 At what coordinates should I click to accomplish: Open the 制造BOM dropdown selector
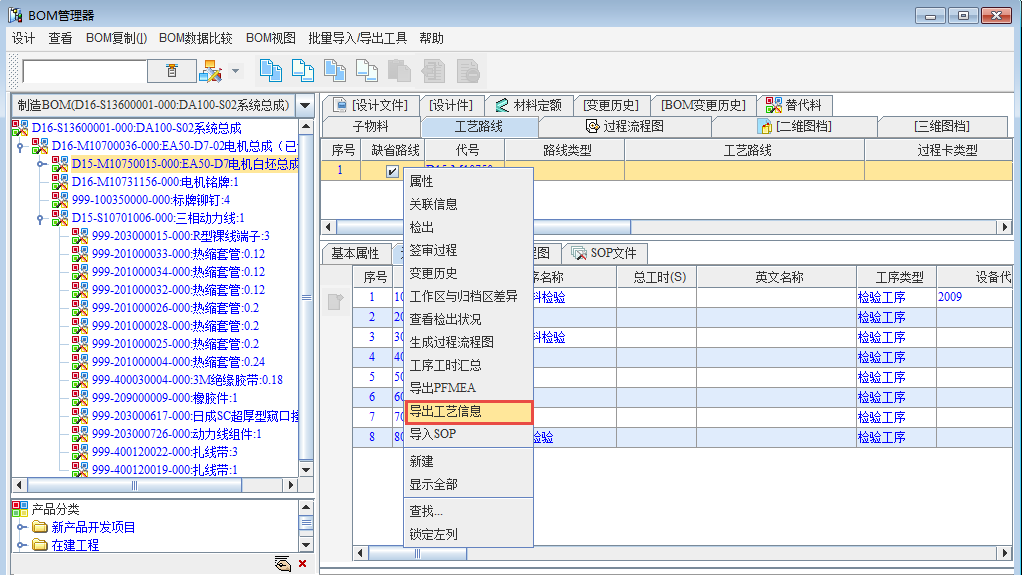coord(305,105)
